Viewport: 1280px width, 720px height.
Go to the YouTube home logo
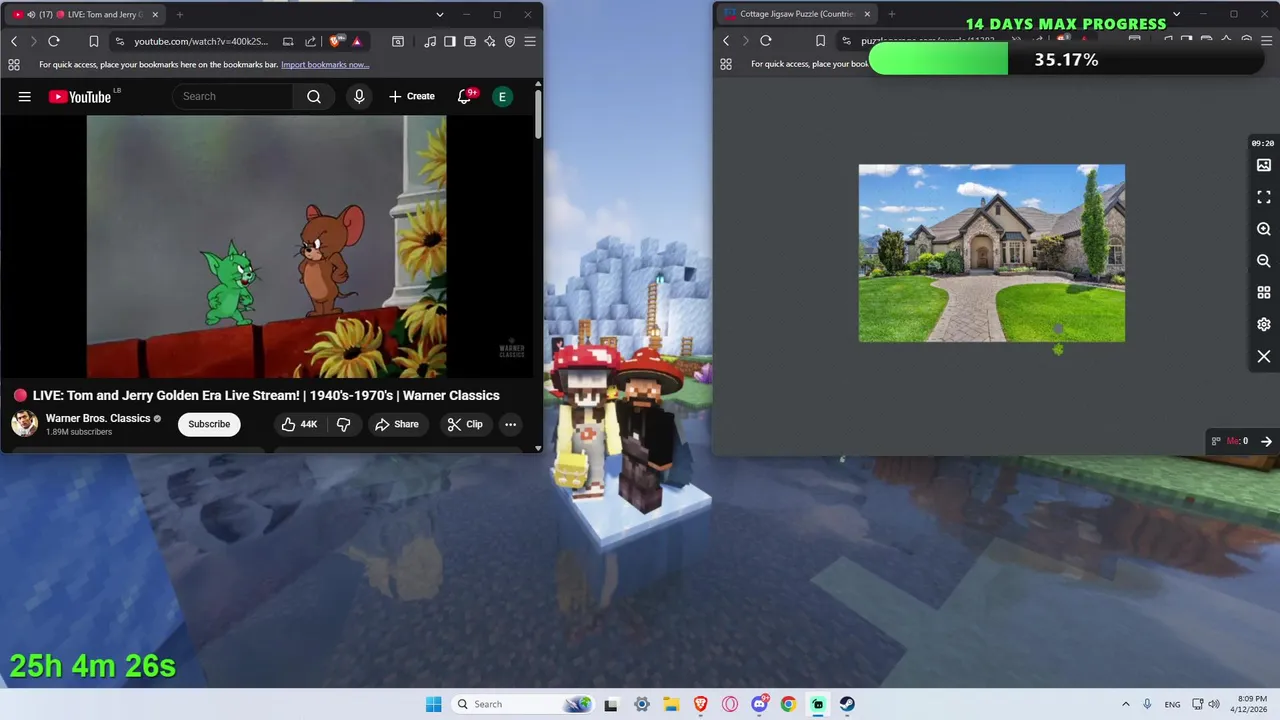(80, 96)
